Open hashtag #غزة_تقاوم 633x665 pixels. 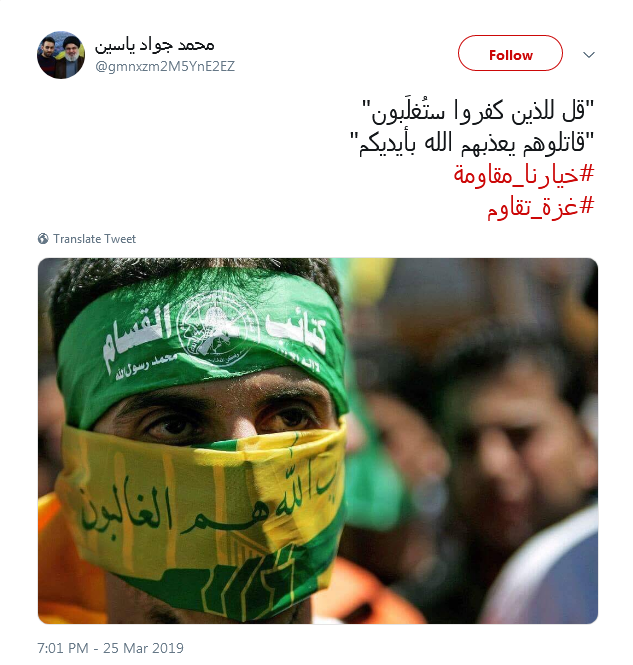click(x=541, y=208)
